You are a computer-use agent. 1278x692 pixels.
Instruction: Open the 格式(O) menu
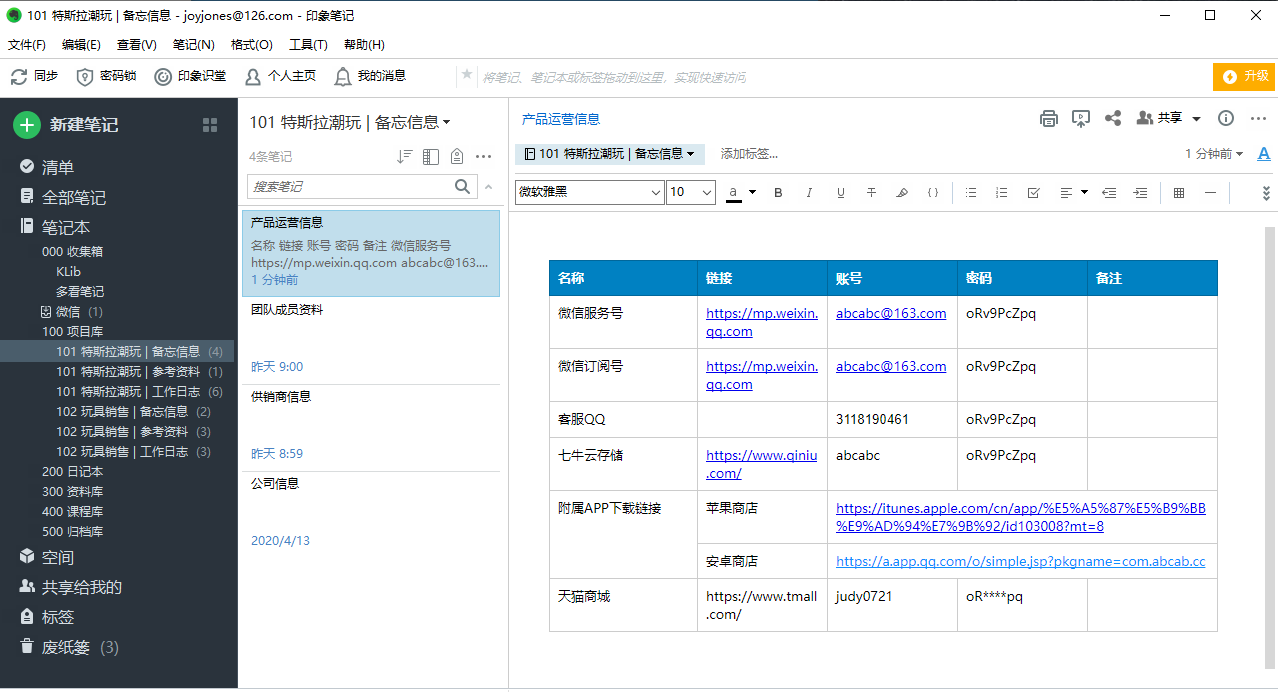[x=252, y=45]
